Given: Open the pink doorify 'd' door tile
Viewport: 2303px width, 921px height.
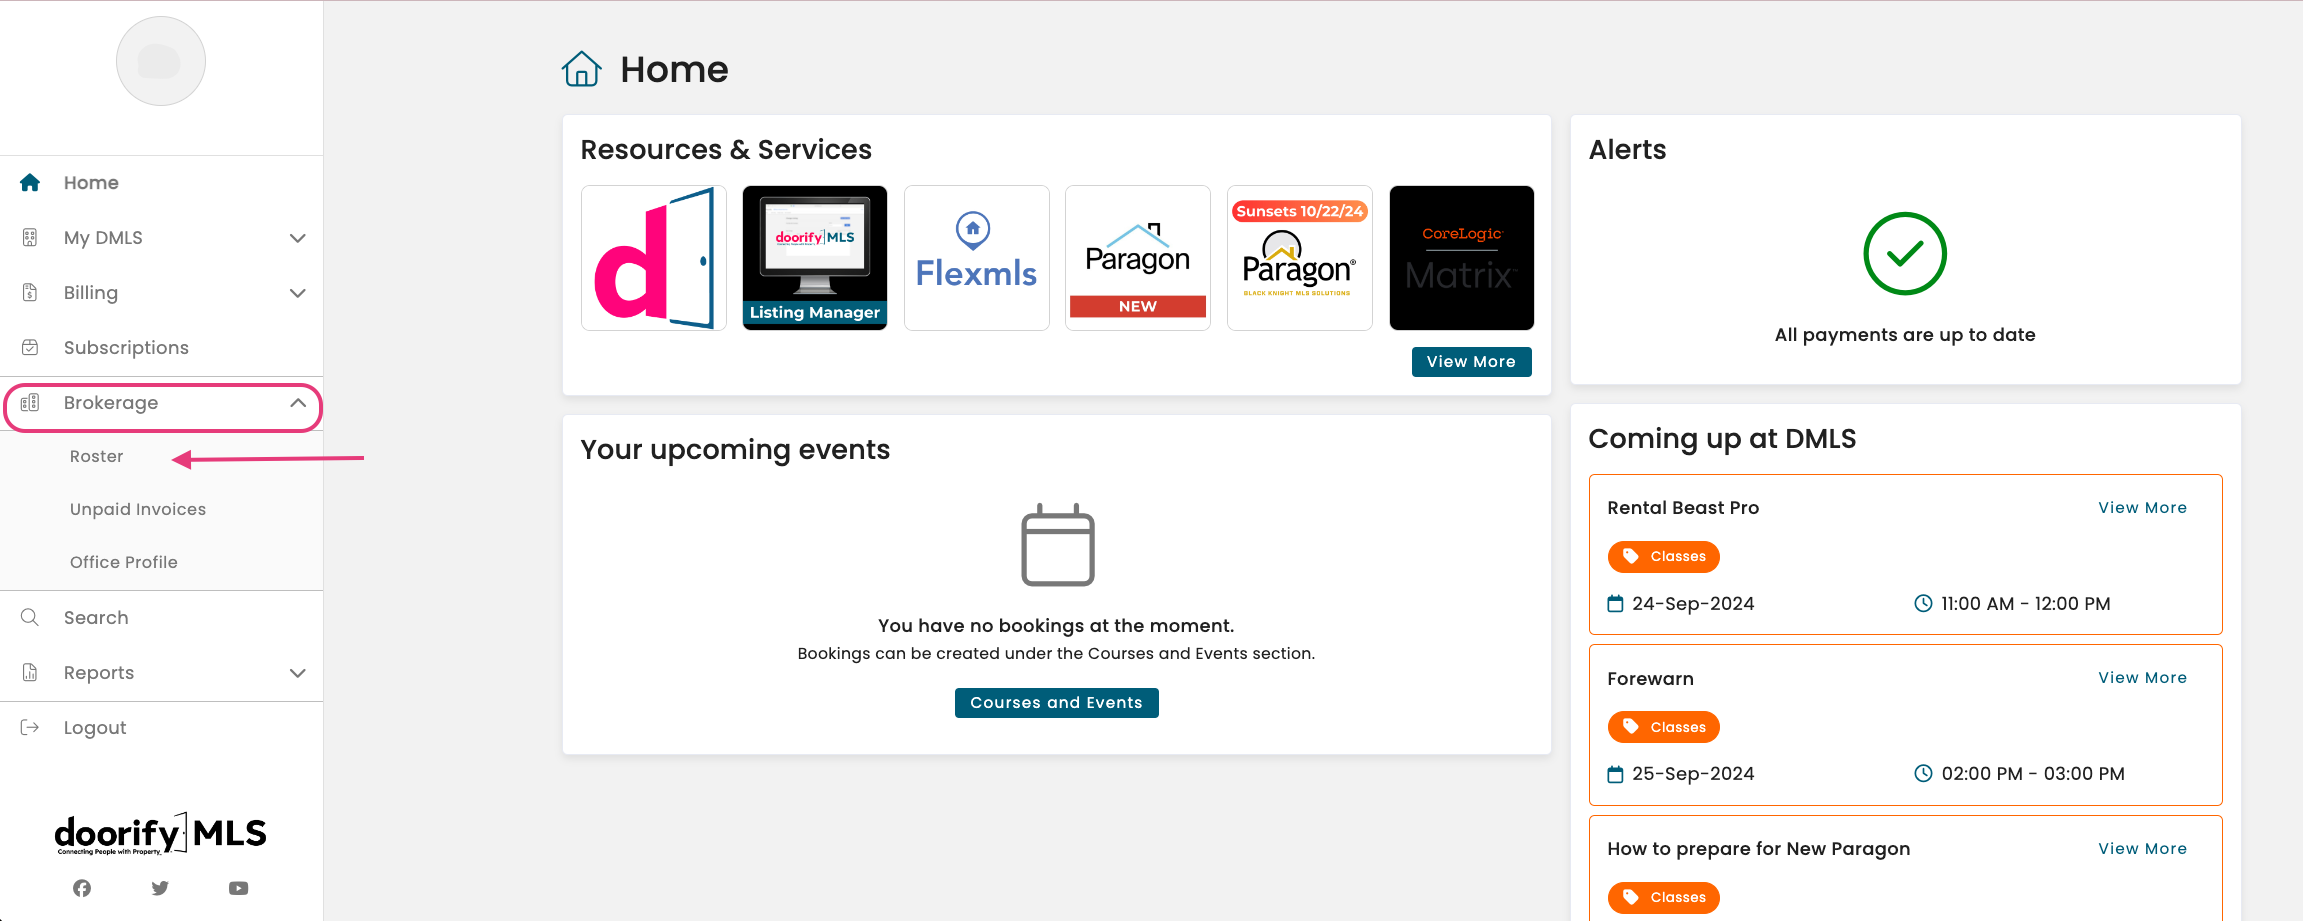Looking at the screenshot, I should pos(654,258).
